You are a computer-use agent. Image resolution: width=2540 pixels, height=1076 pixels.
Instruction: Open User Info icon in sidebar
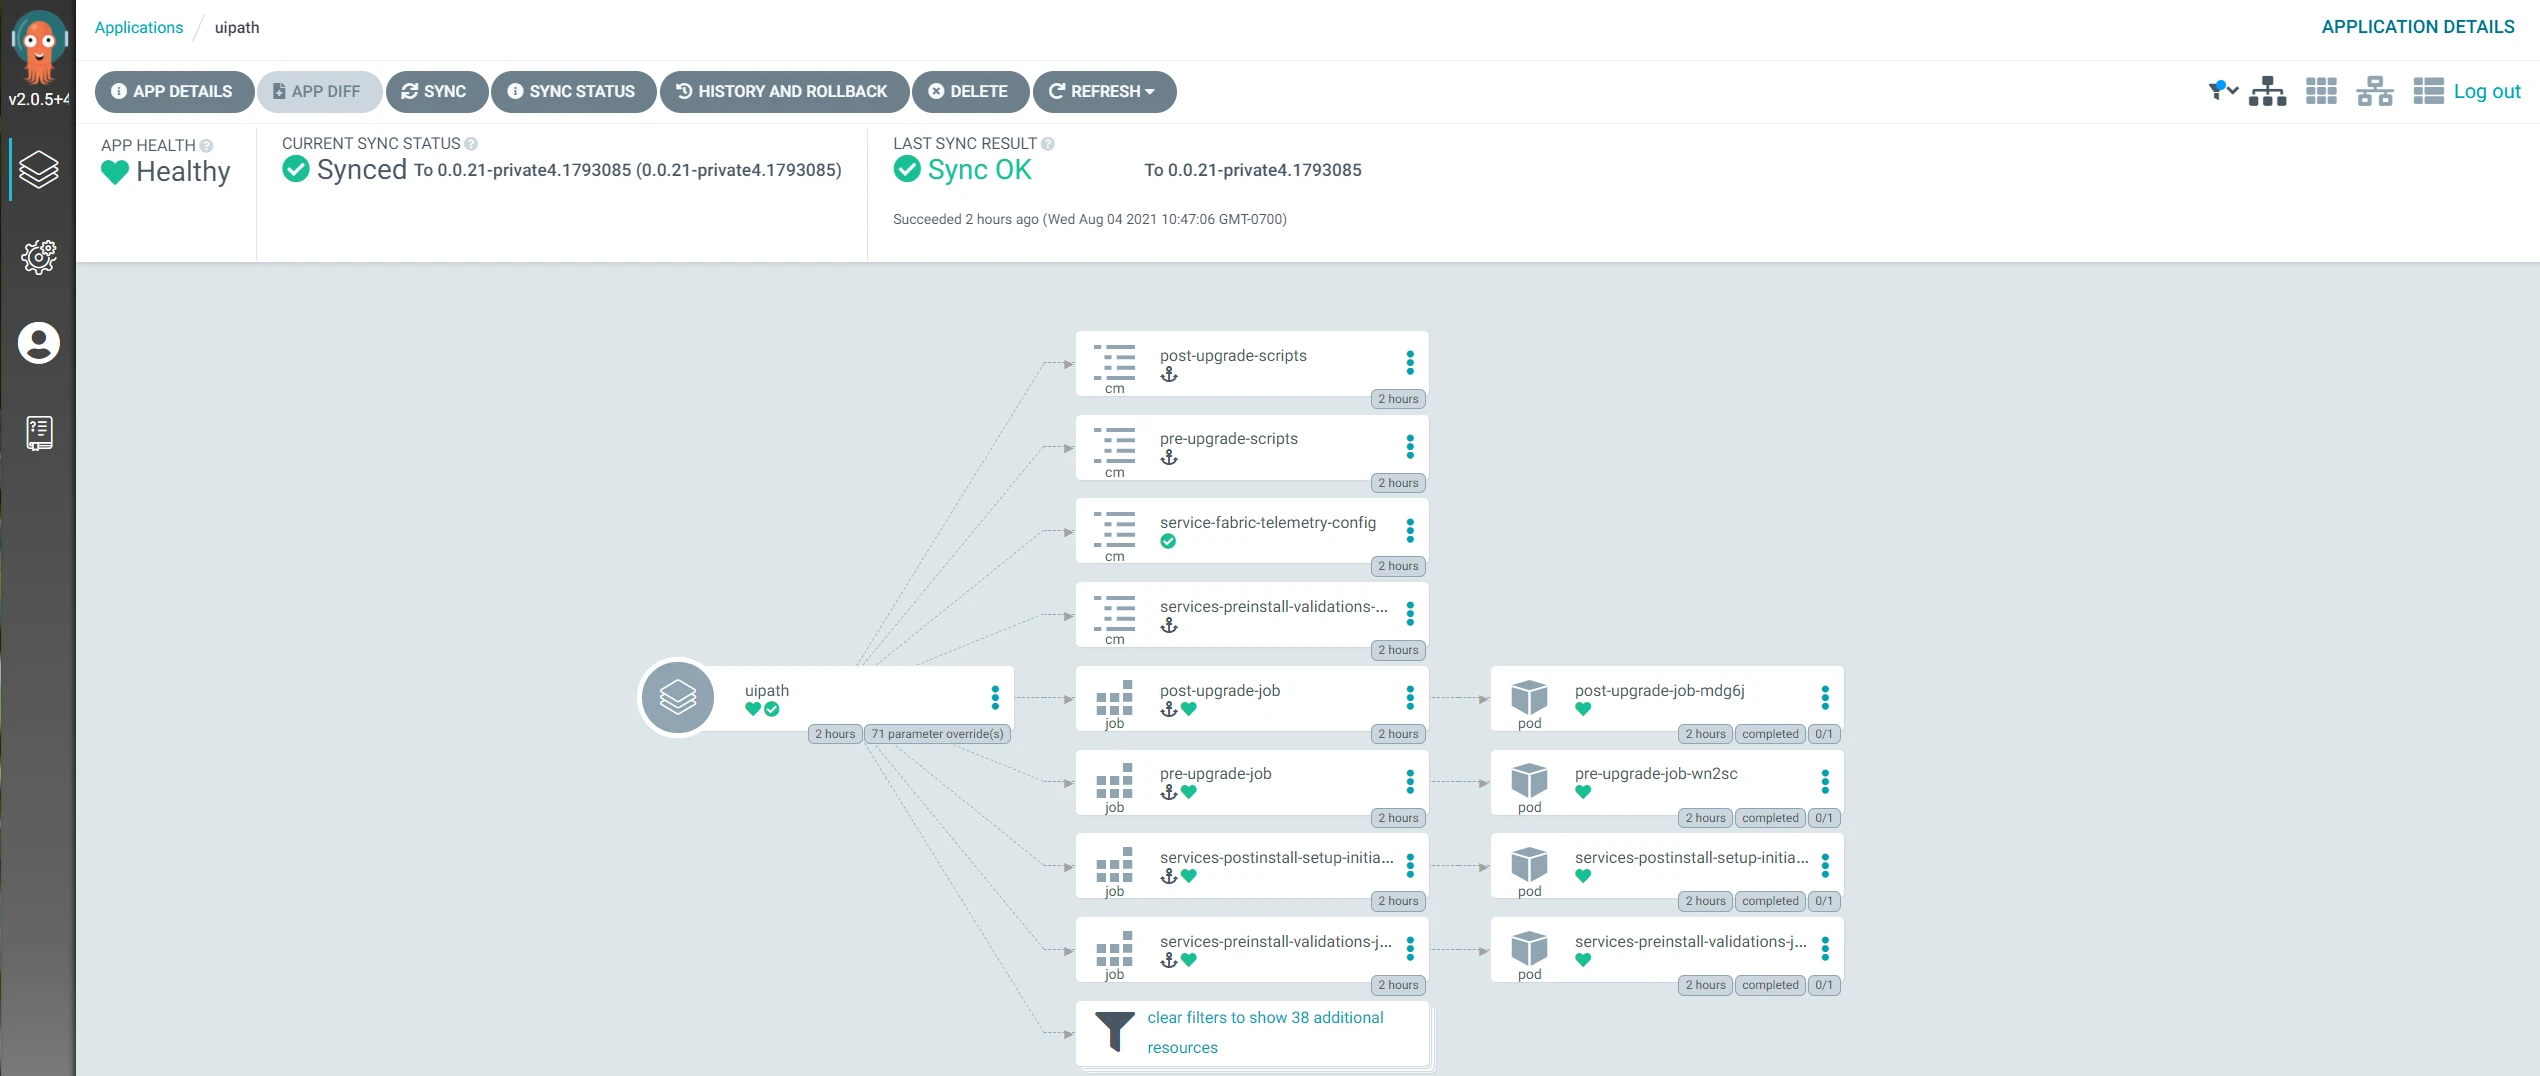39,343
